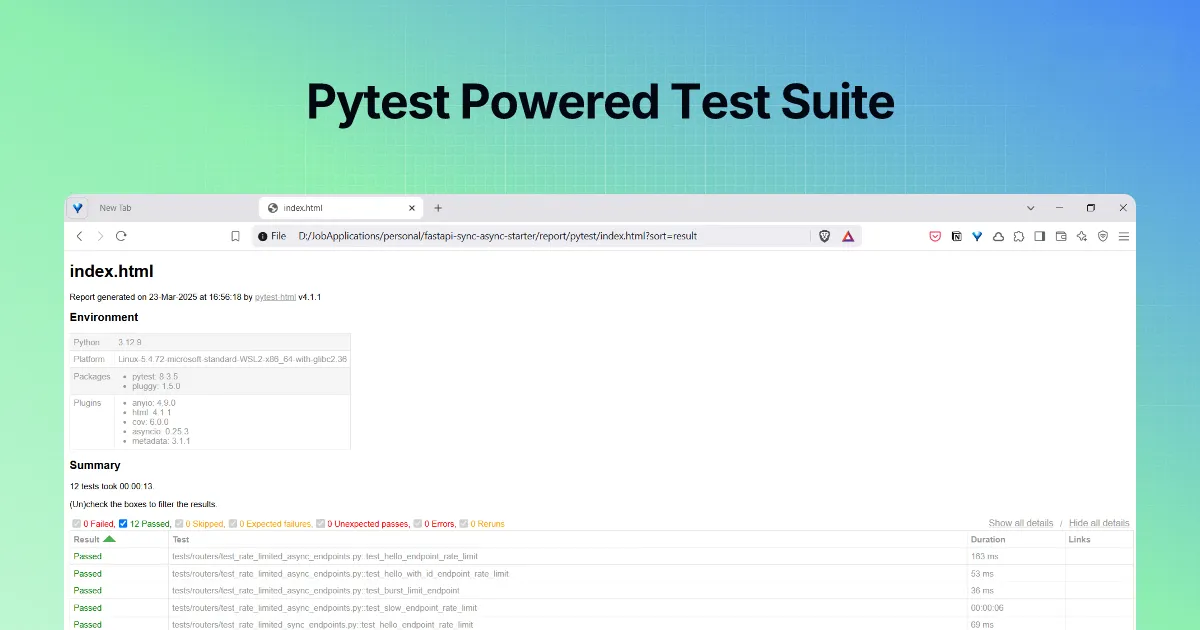Expand the test_hello_endpoint_rate_limit async row
Image resolution: width=1200 pixels, height=630 pixels.
coord(600,556)
